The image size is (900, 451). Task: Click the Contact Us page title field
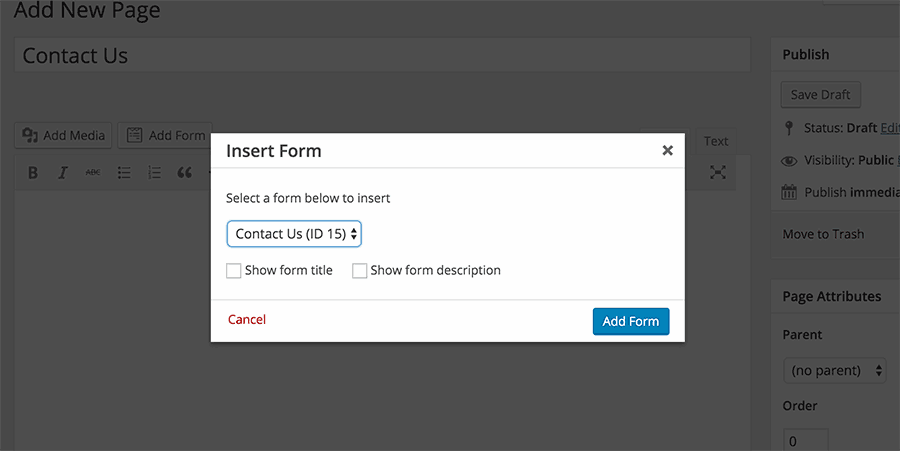pos(382,55)
